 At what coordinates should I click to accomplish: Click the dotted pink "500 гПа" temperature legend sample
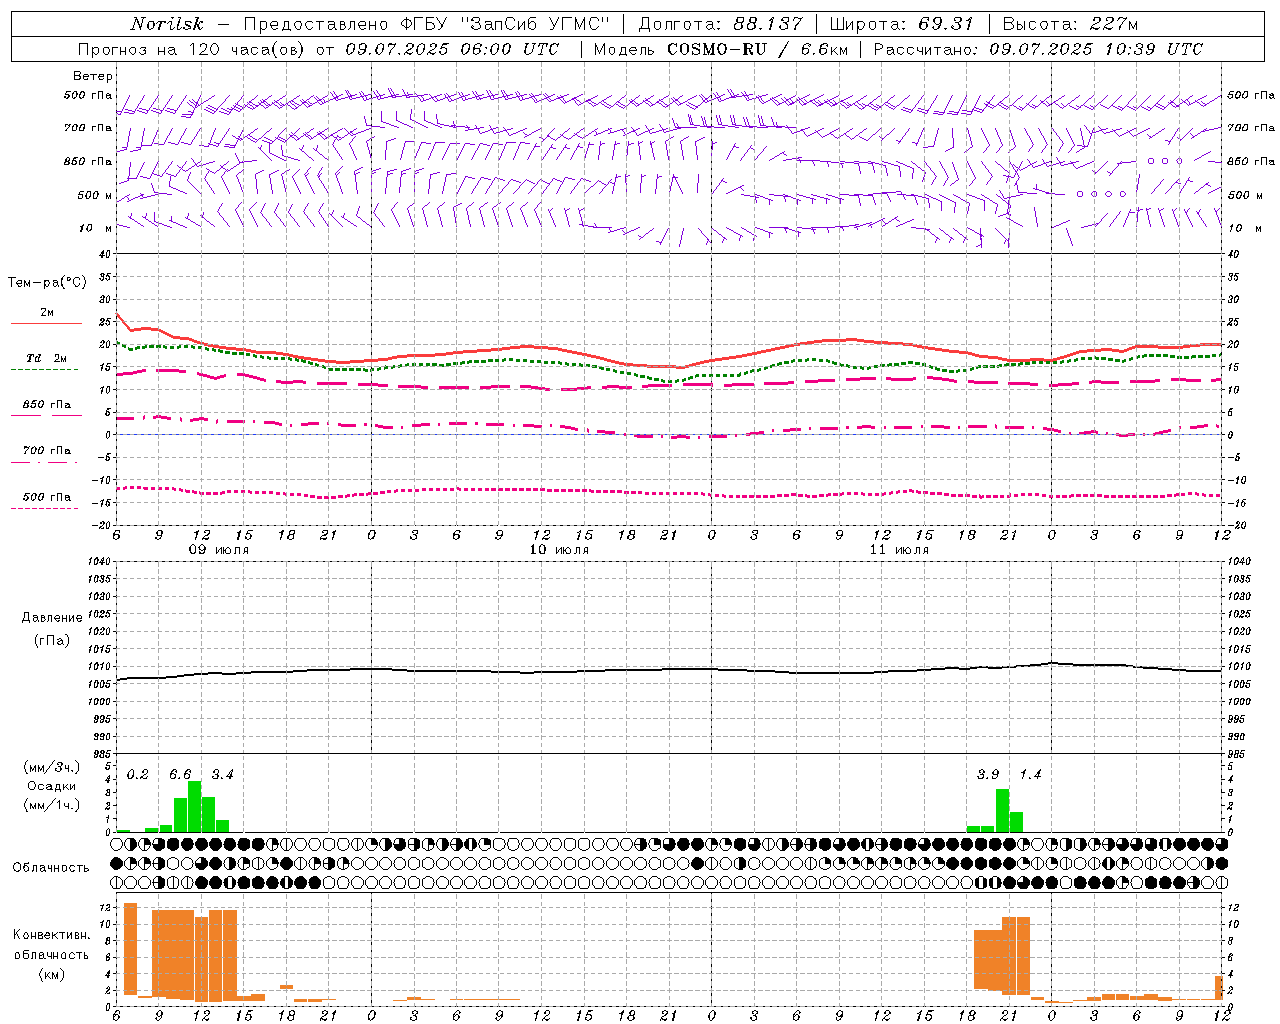pos(44,508)
